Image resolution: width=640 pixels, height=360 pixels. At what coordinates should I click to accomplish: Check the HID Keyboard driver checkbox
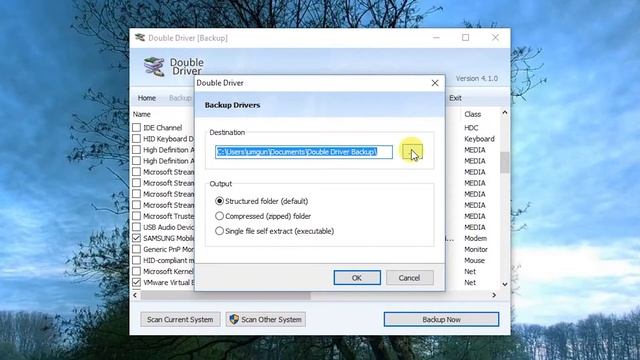[x=136, y=139]
